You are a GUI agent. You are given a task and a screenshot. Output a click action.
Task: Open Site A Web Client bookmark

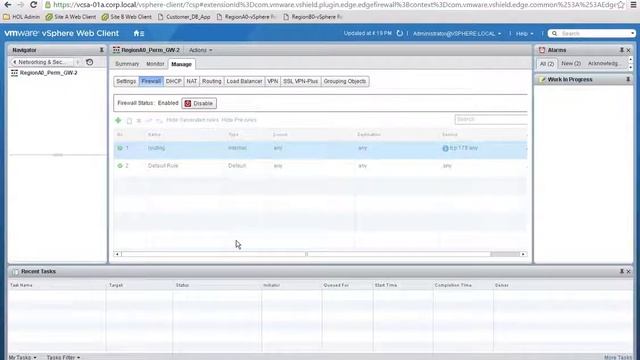pos(71,17)
